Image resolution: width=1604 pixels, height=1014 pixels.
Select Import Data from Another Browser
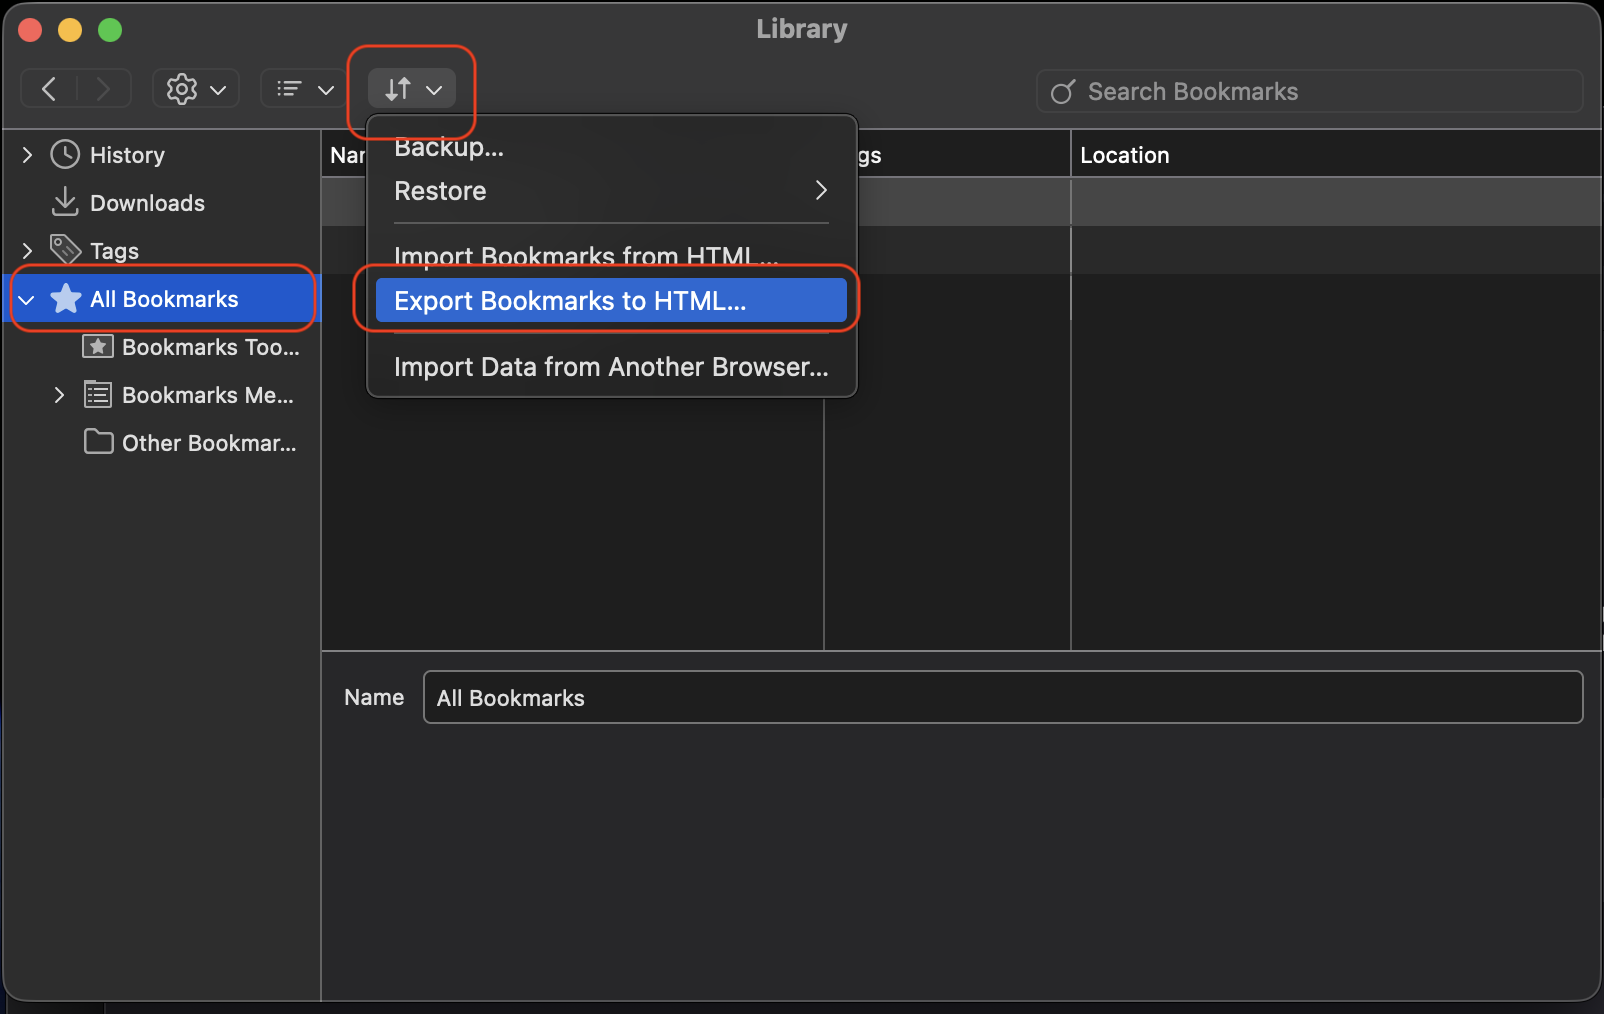(x=610, y=366)
